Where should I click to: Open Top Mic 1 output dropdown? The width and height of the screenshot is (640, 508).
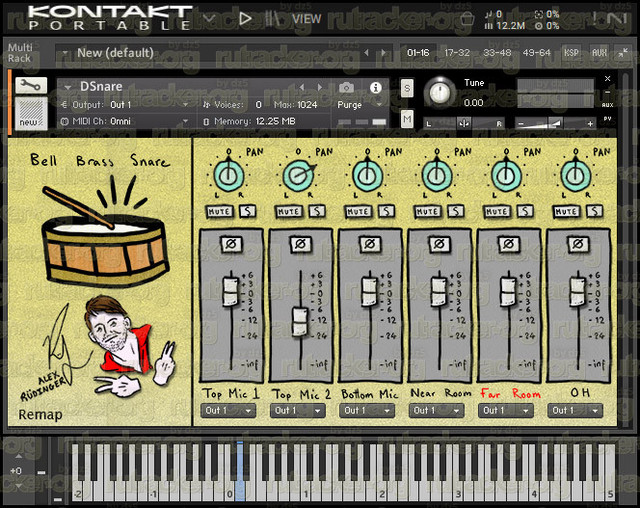(x=228, y=410)
